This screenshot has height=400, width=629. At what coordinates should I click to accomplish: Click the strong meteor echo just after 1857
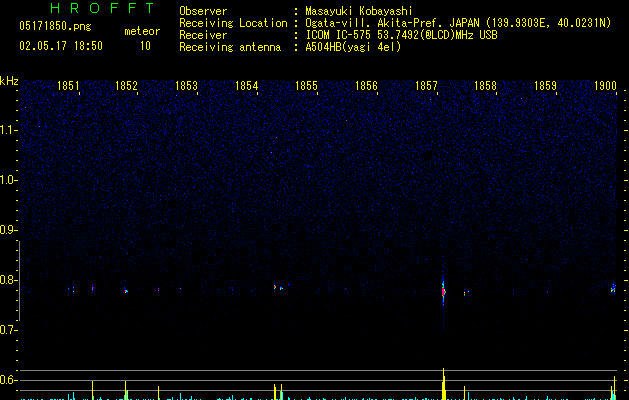(x=443, y=291)
